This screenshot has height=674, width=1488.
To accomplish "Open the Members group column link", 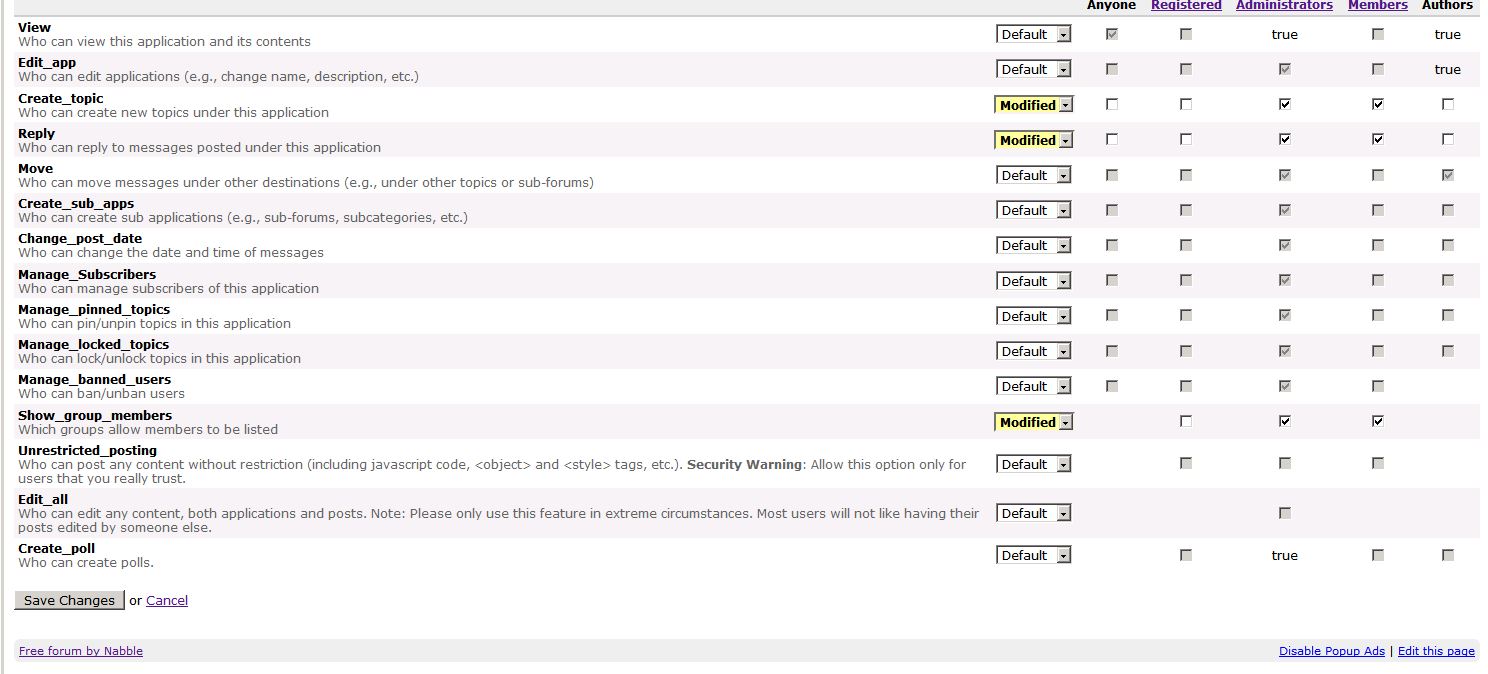I will (1377, 5).
